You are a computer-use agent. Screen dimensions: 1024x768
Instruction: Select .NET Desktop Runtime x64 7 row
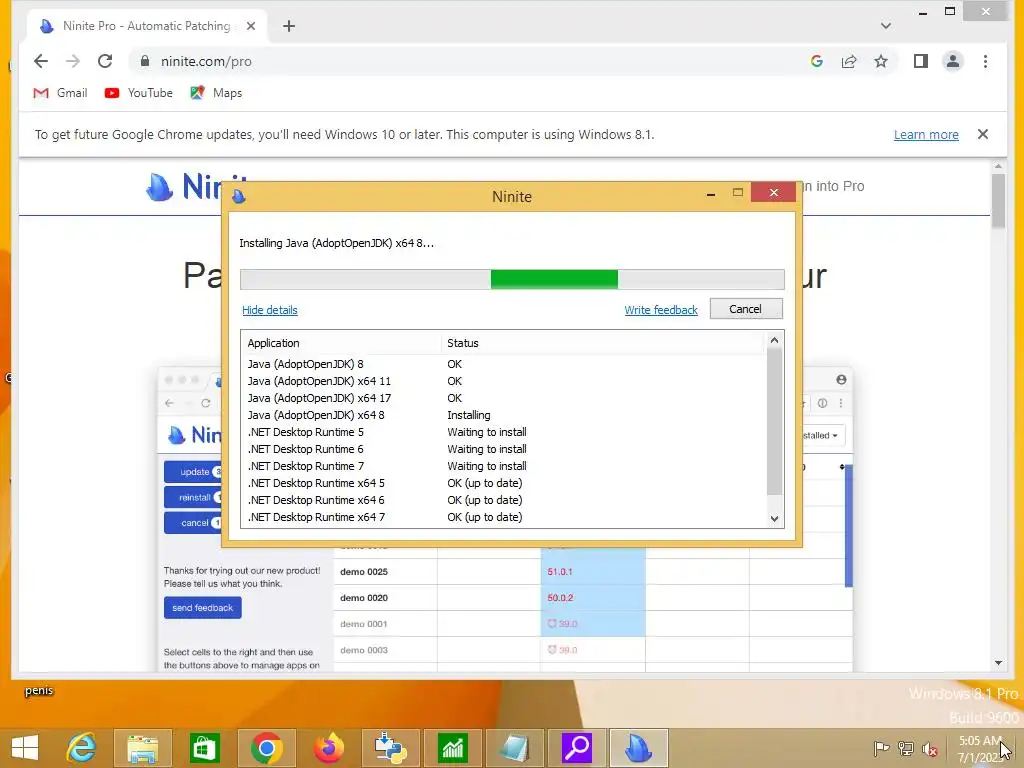click(x=504, y=517)
